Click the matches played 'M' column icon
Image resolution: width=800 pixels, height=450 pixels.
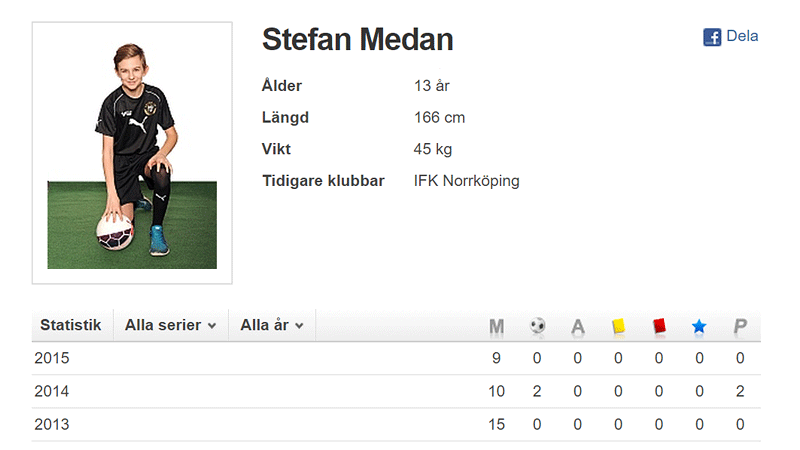[x=497, y=326]
